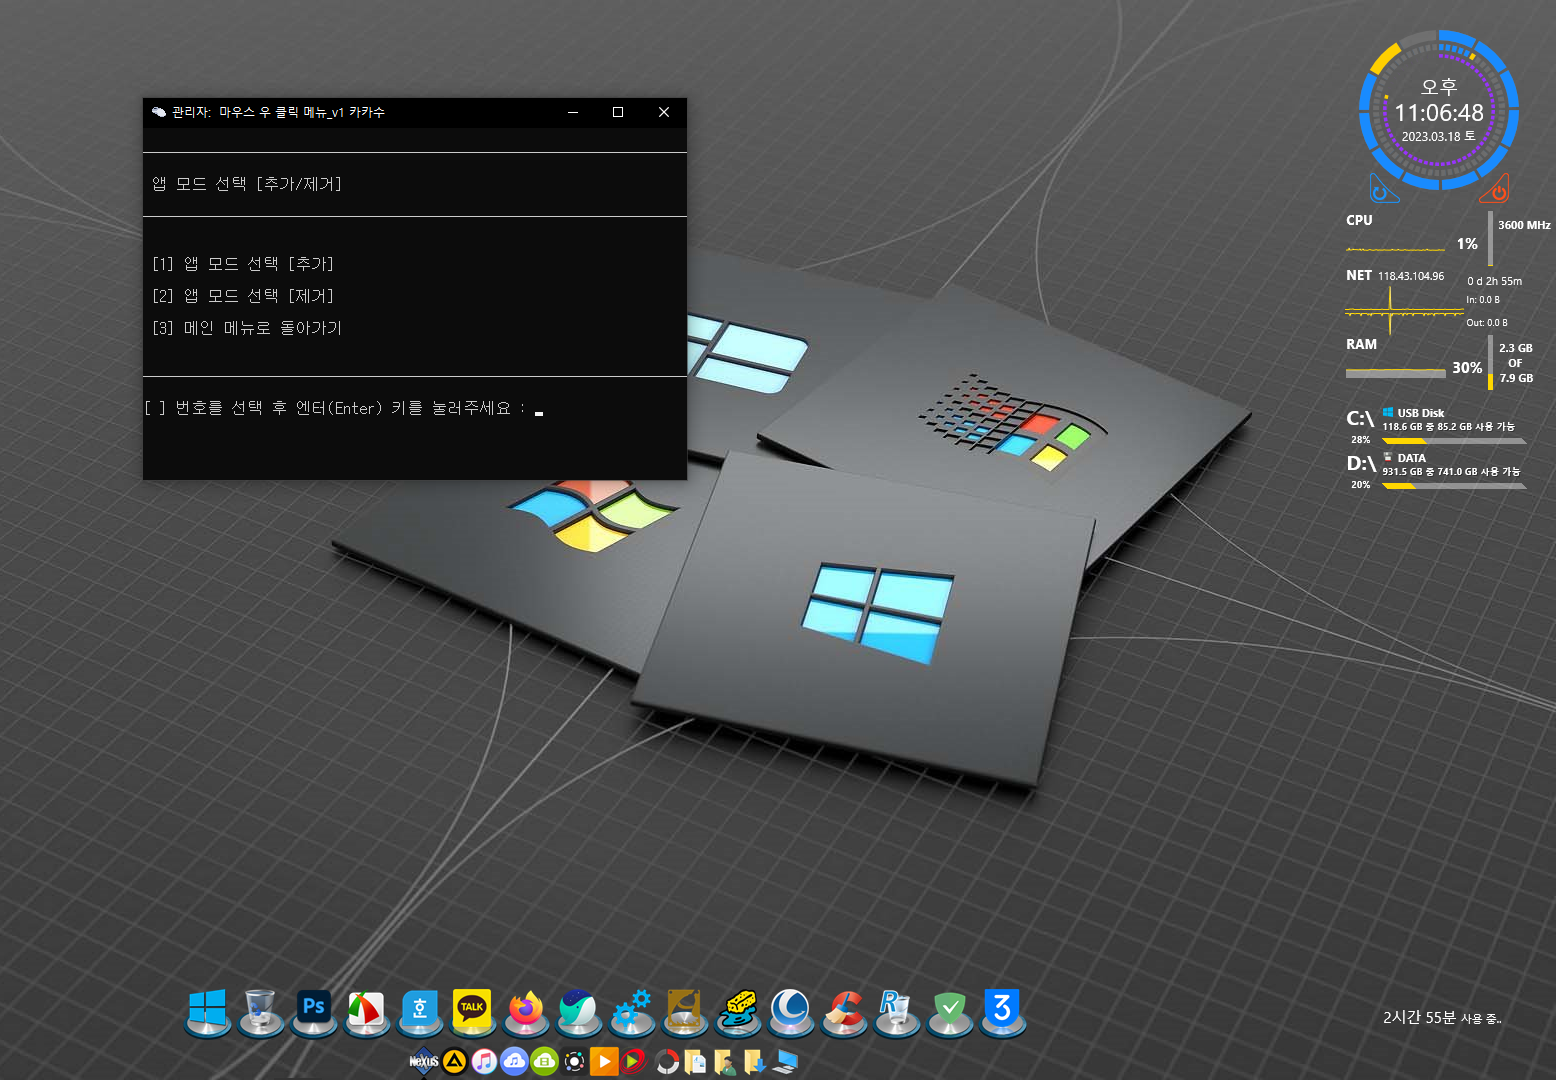
Task: Open the green shield AdGuard dock icon
Action: point(950,1012)
